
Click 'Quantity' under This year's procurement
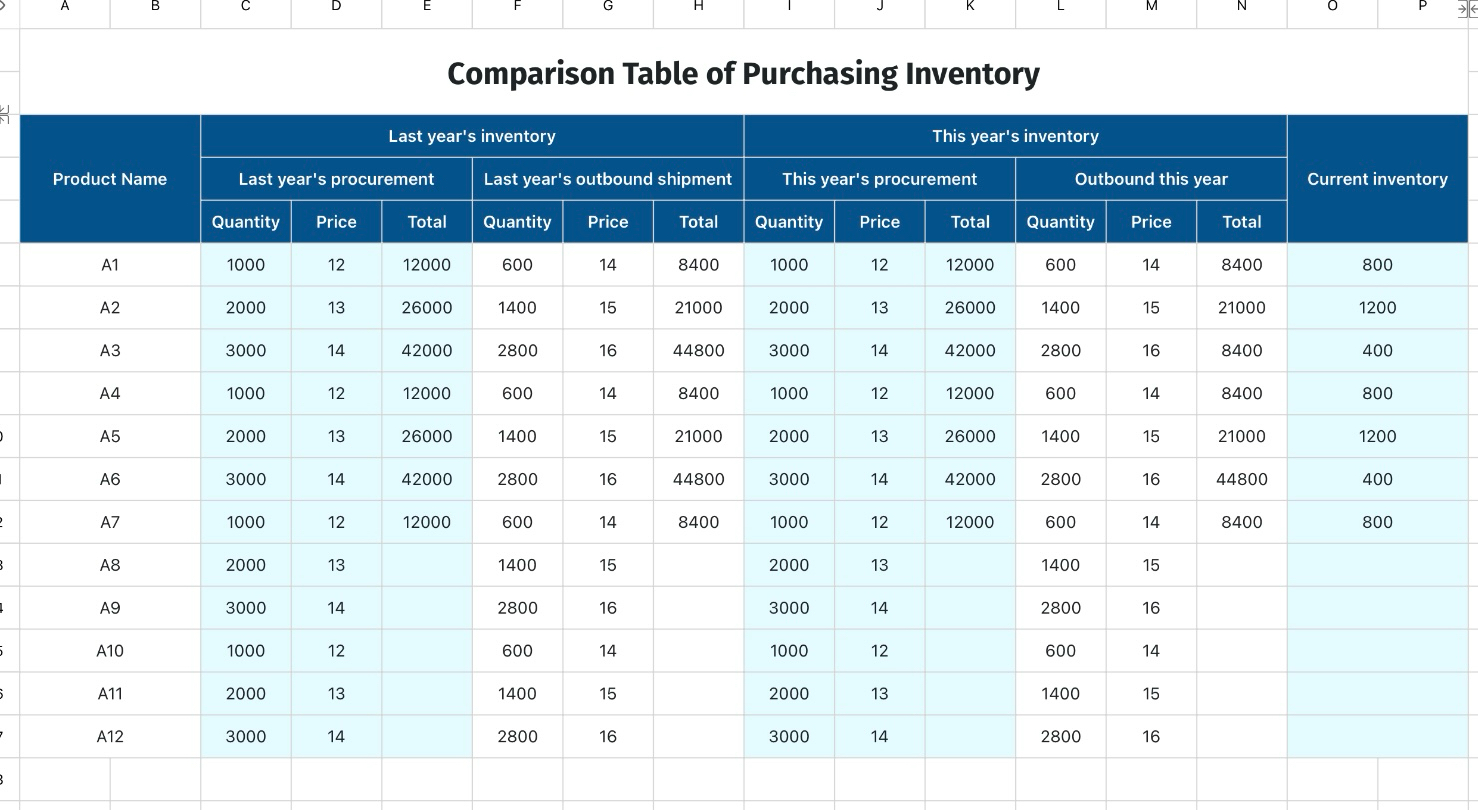(x=789, y=222)
